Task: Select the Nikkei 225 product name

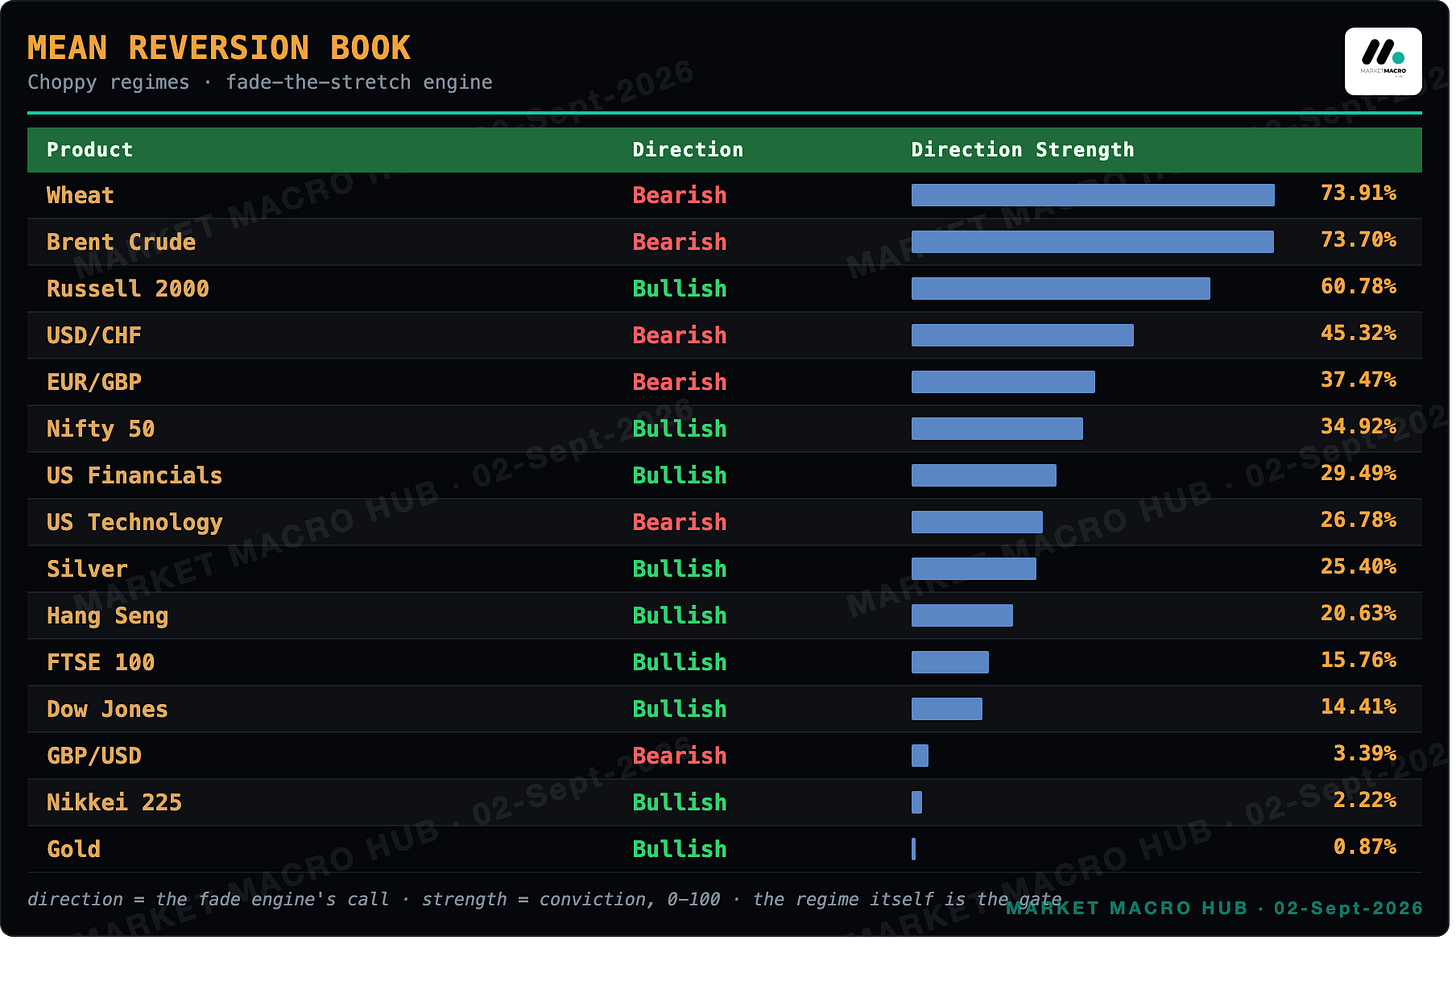Action: tap(114, 802)
